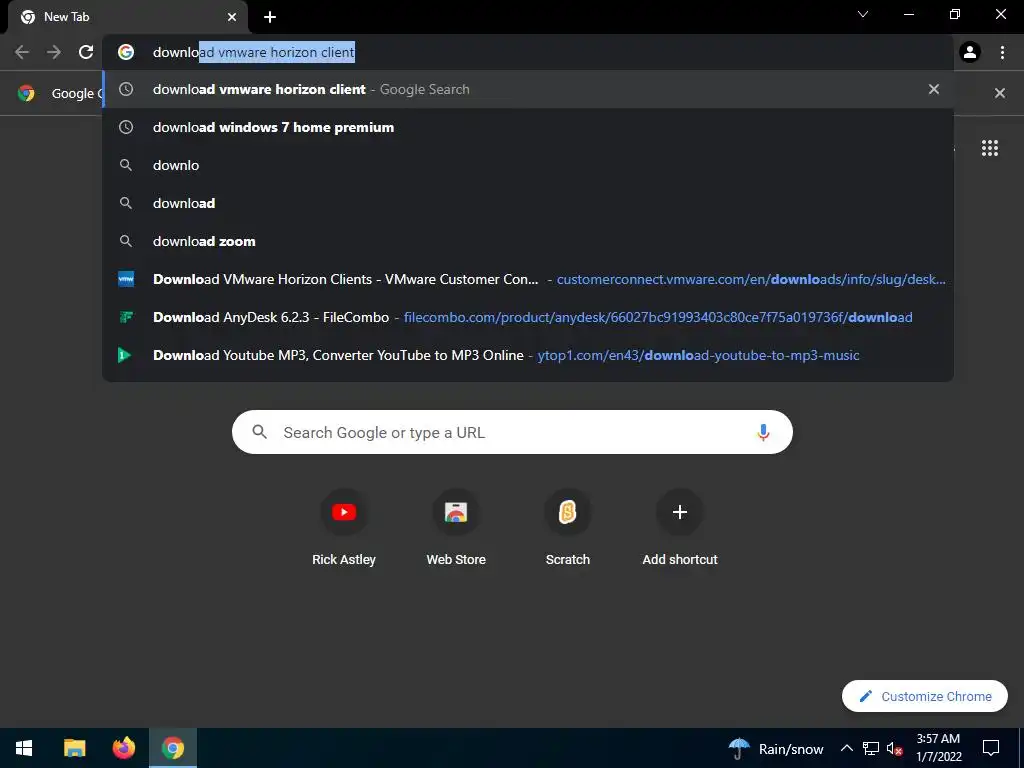Screen dimensions: 1024x768
Task: Click the Chrome logo in the infobar
Action: [26, 93]
